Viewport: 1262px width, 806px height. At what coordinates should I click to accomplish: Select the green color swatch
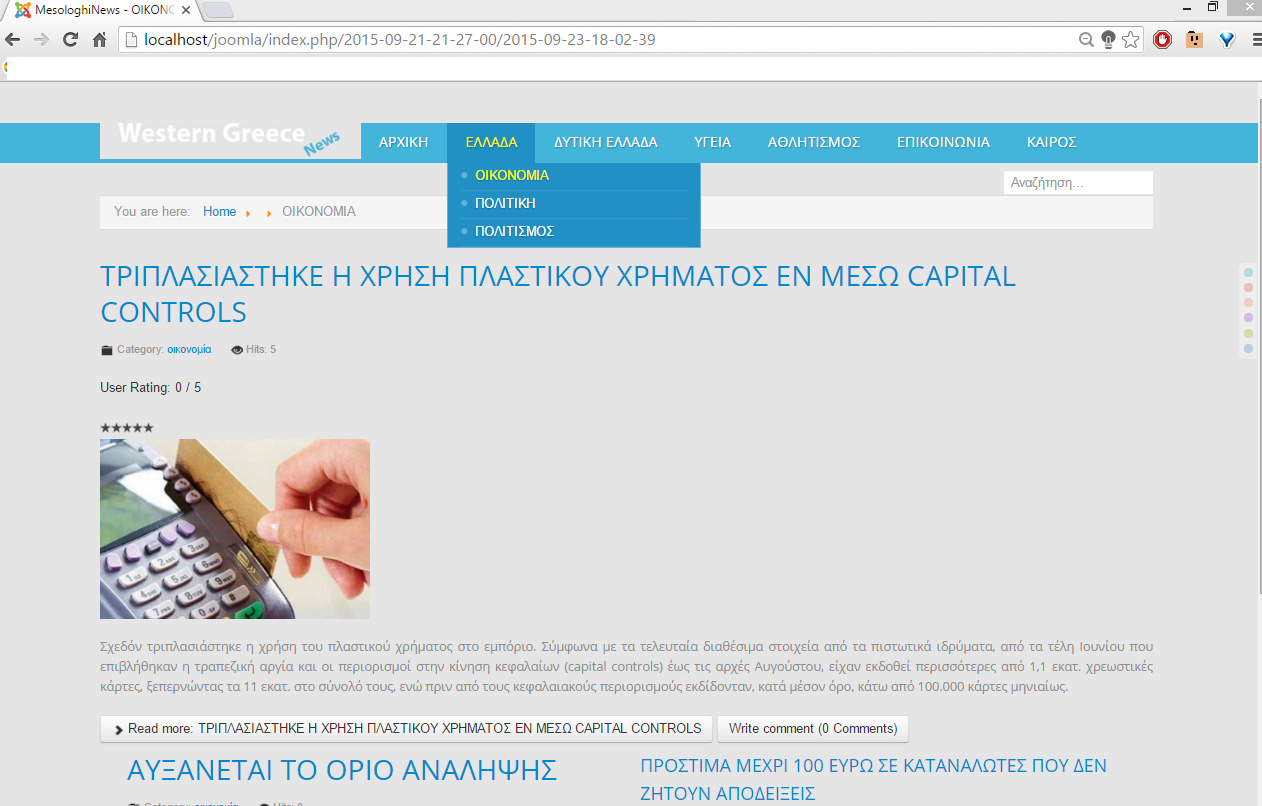click(x=1248, y=333)
